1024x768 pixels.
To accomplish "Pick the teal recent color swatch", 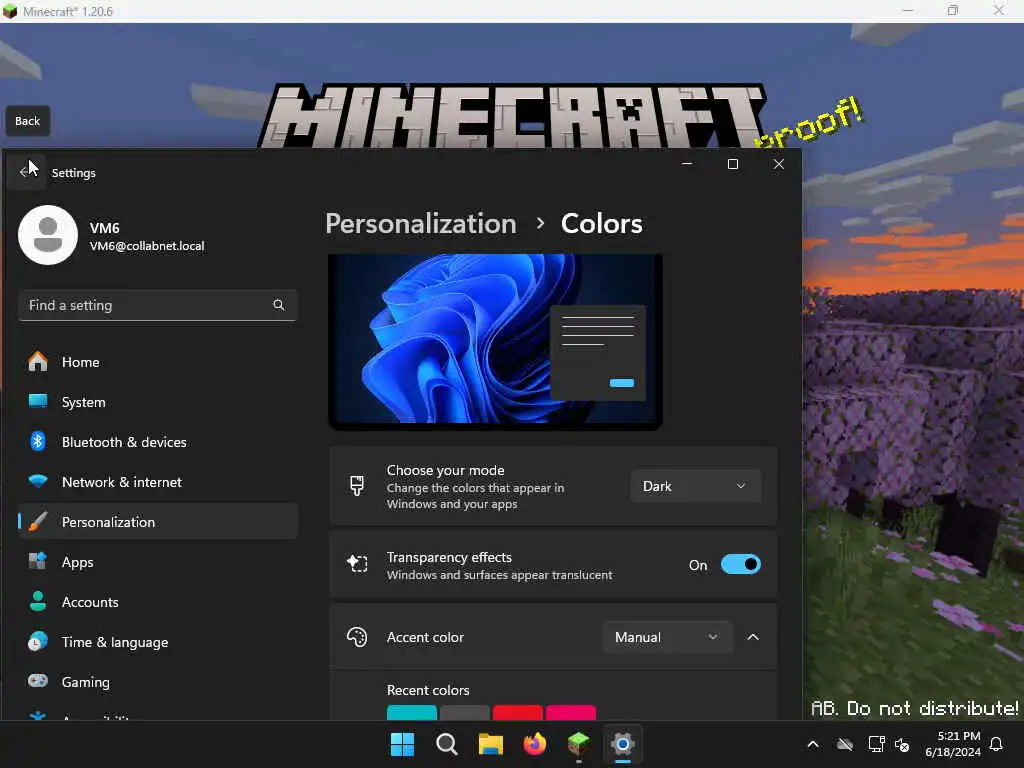I will click(x=411, y=712).
